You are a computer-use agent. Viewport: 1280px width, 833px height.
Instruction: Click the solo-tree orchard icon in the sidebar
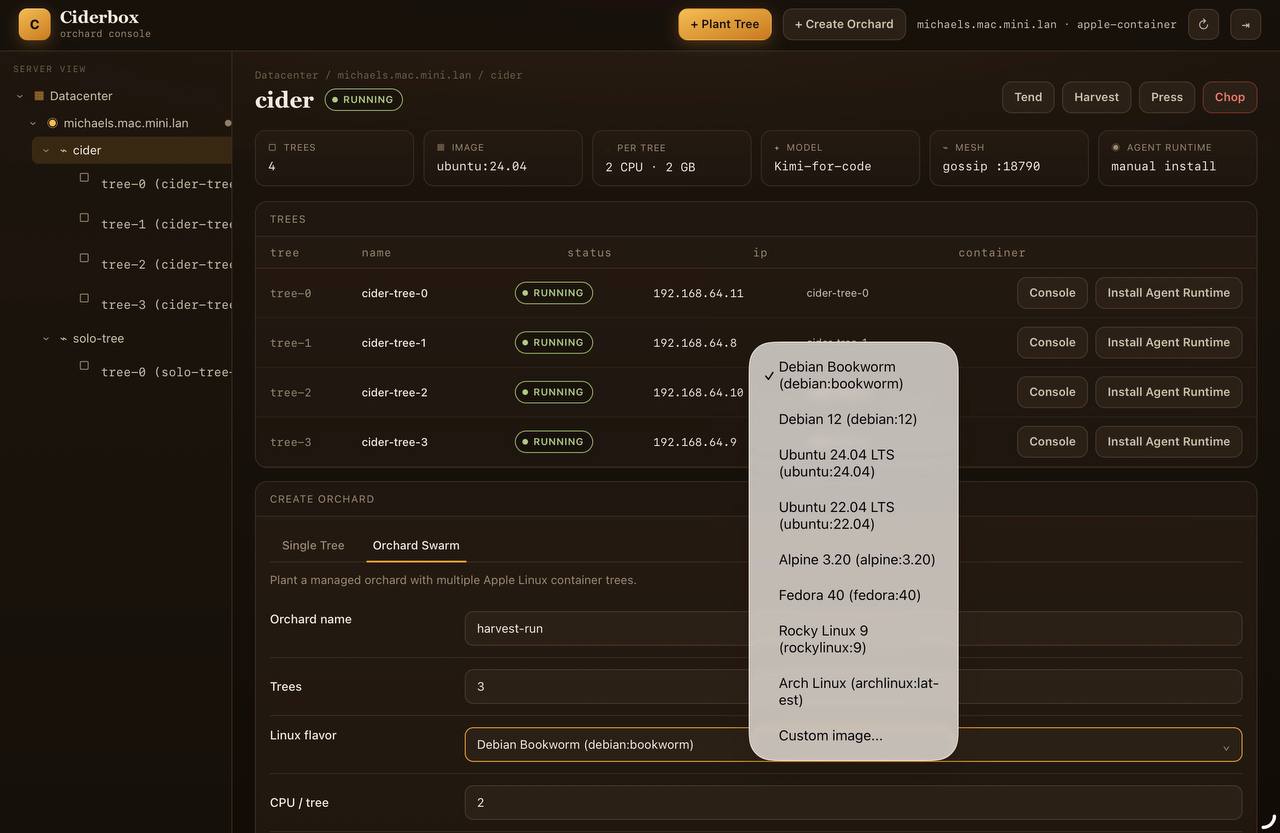tap(64, 338)
